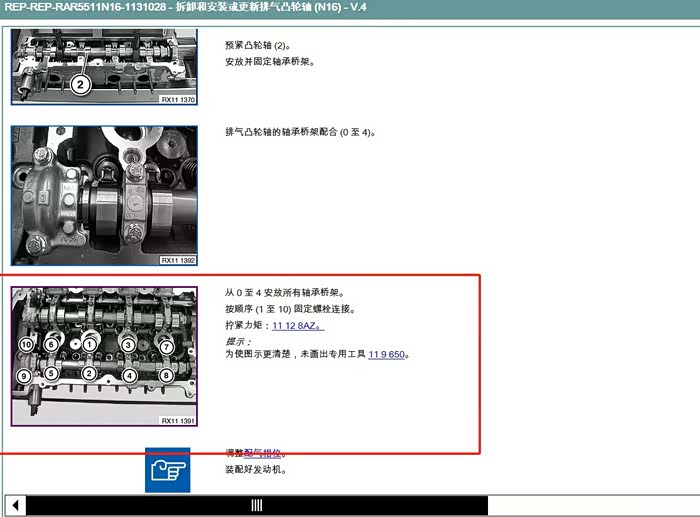Click the text 排气凸轮轴的轴承桥架配合 (0 至 4)
The width and height of the screenshot is (700, 517).
click(300, 132)
